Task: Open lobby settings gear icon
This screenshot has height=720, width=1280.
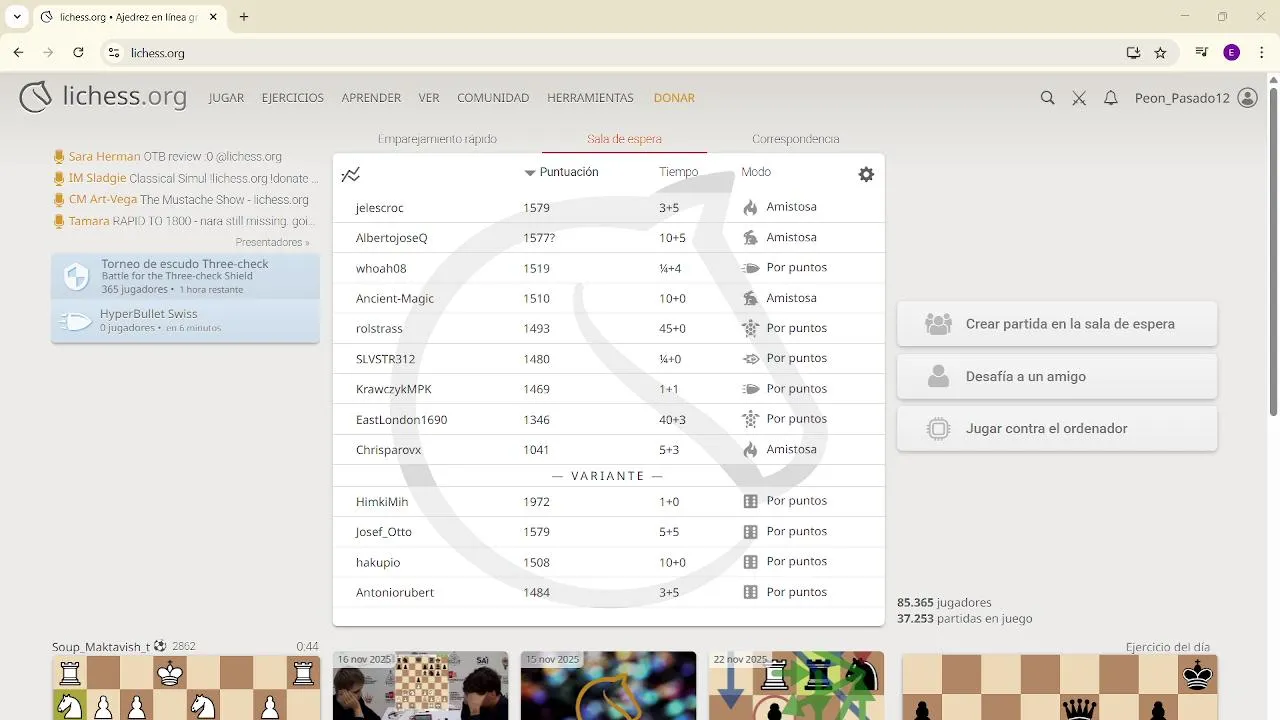Action: click(866, 174)
